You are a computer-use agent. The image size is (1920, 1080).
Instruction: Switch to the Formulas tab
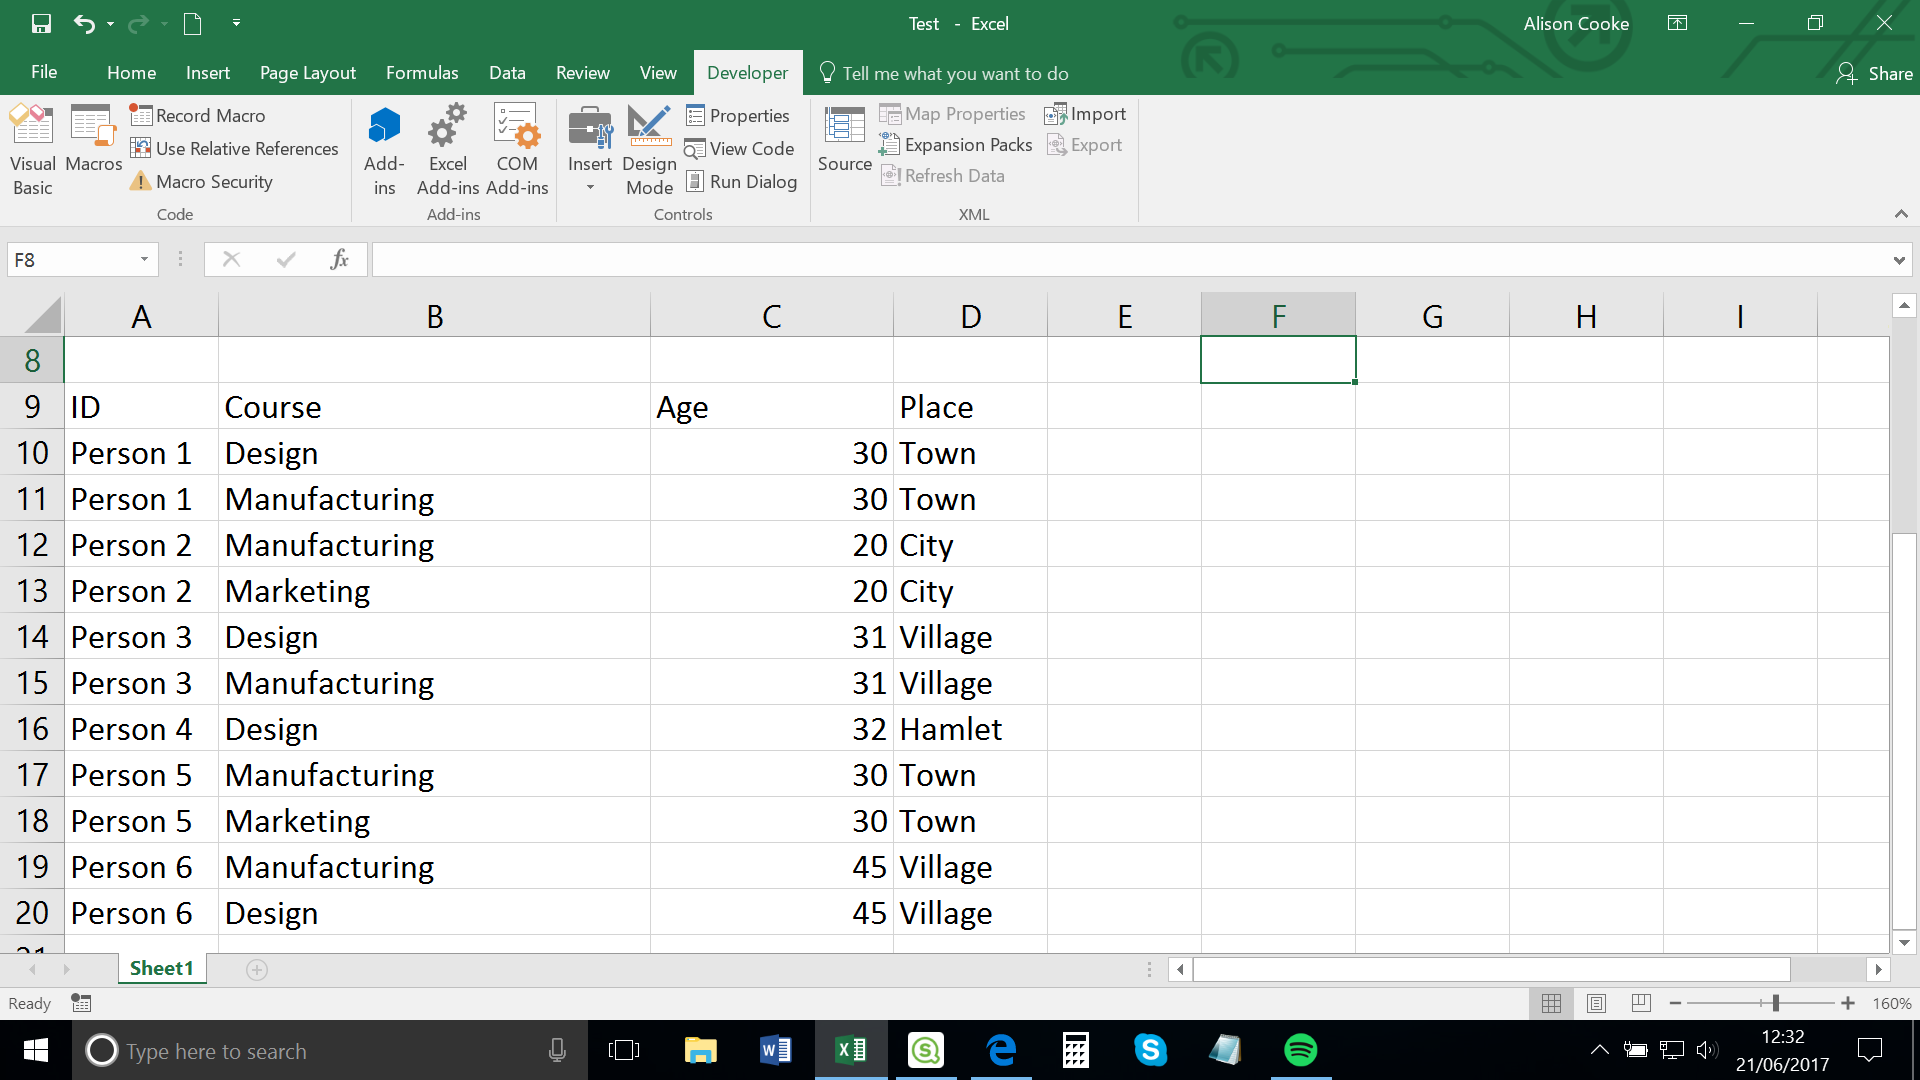[x=421, y=72]
